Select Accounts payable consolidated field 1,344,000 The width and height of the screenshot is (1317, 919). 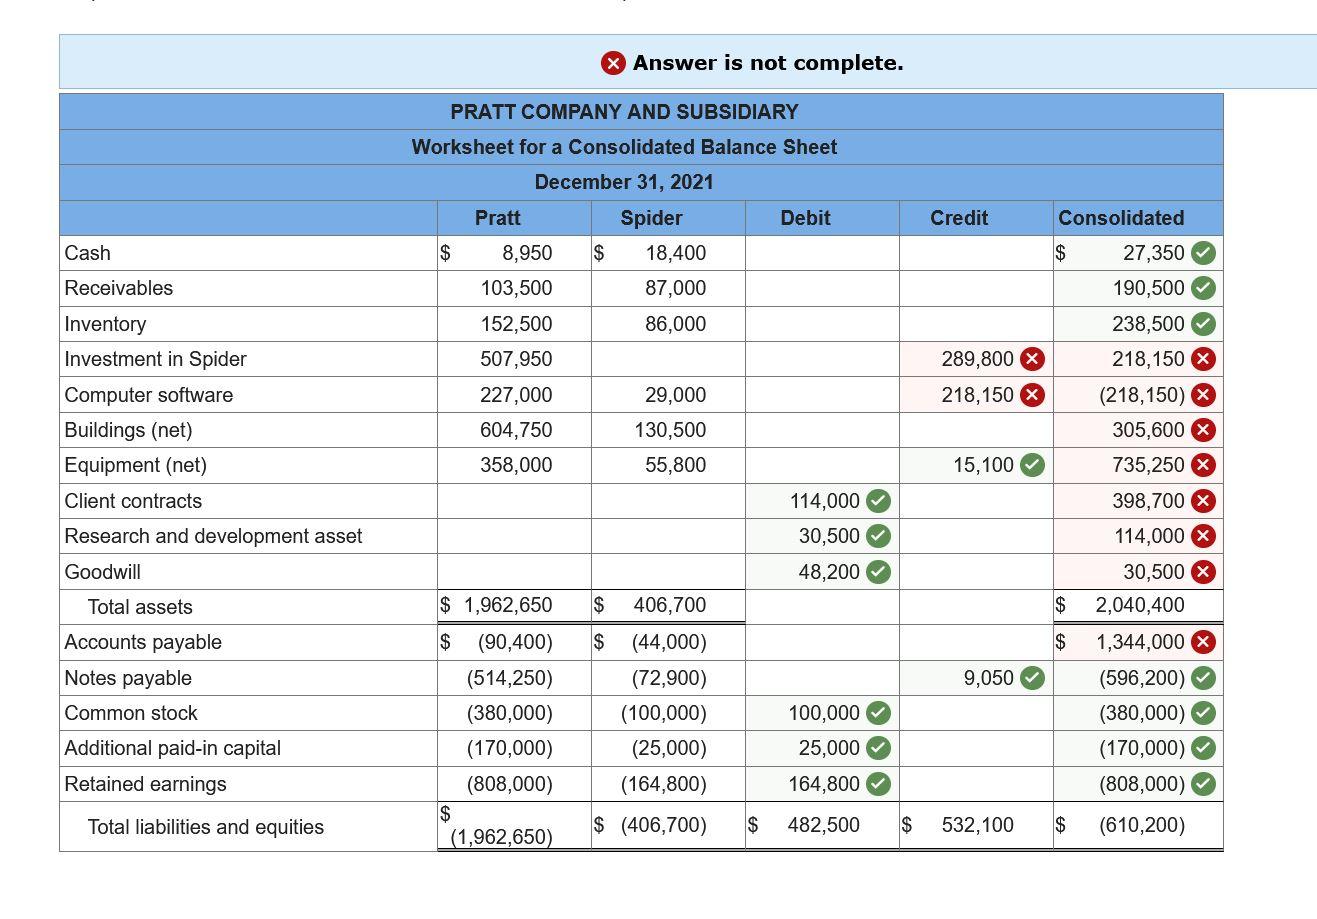[1138, 642]
